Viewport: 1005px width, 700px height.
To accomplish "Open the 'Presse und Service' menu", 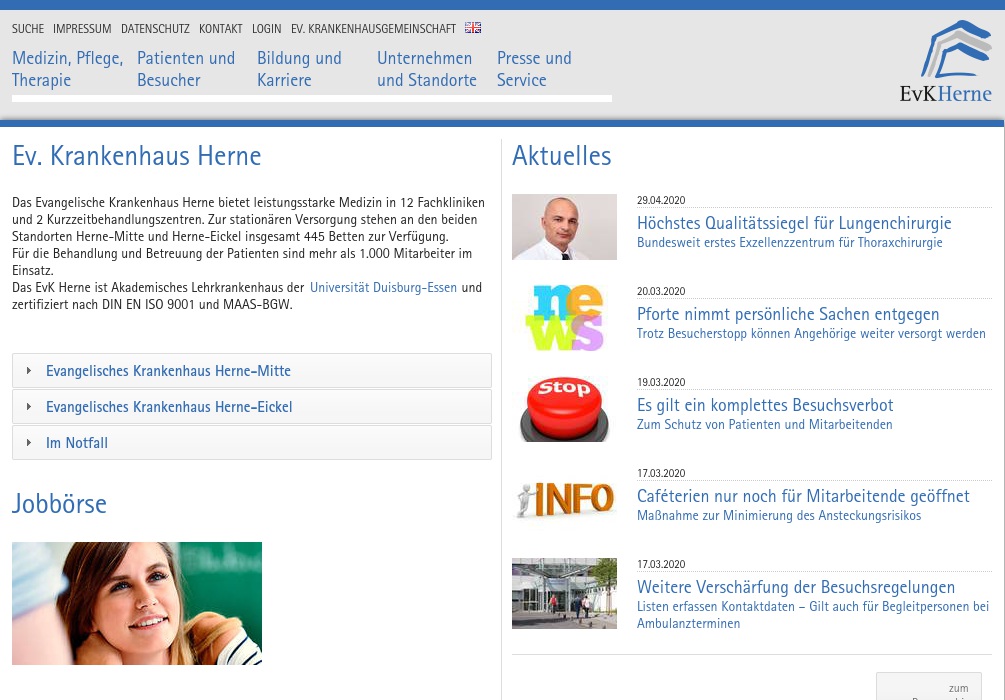I will click(x=534, y=69).
